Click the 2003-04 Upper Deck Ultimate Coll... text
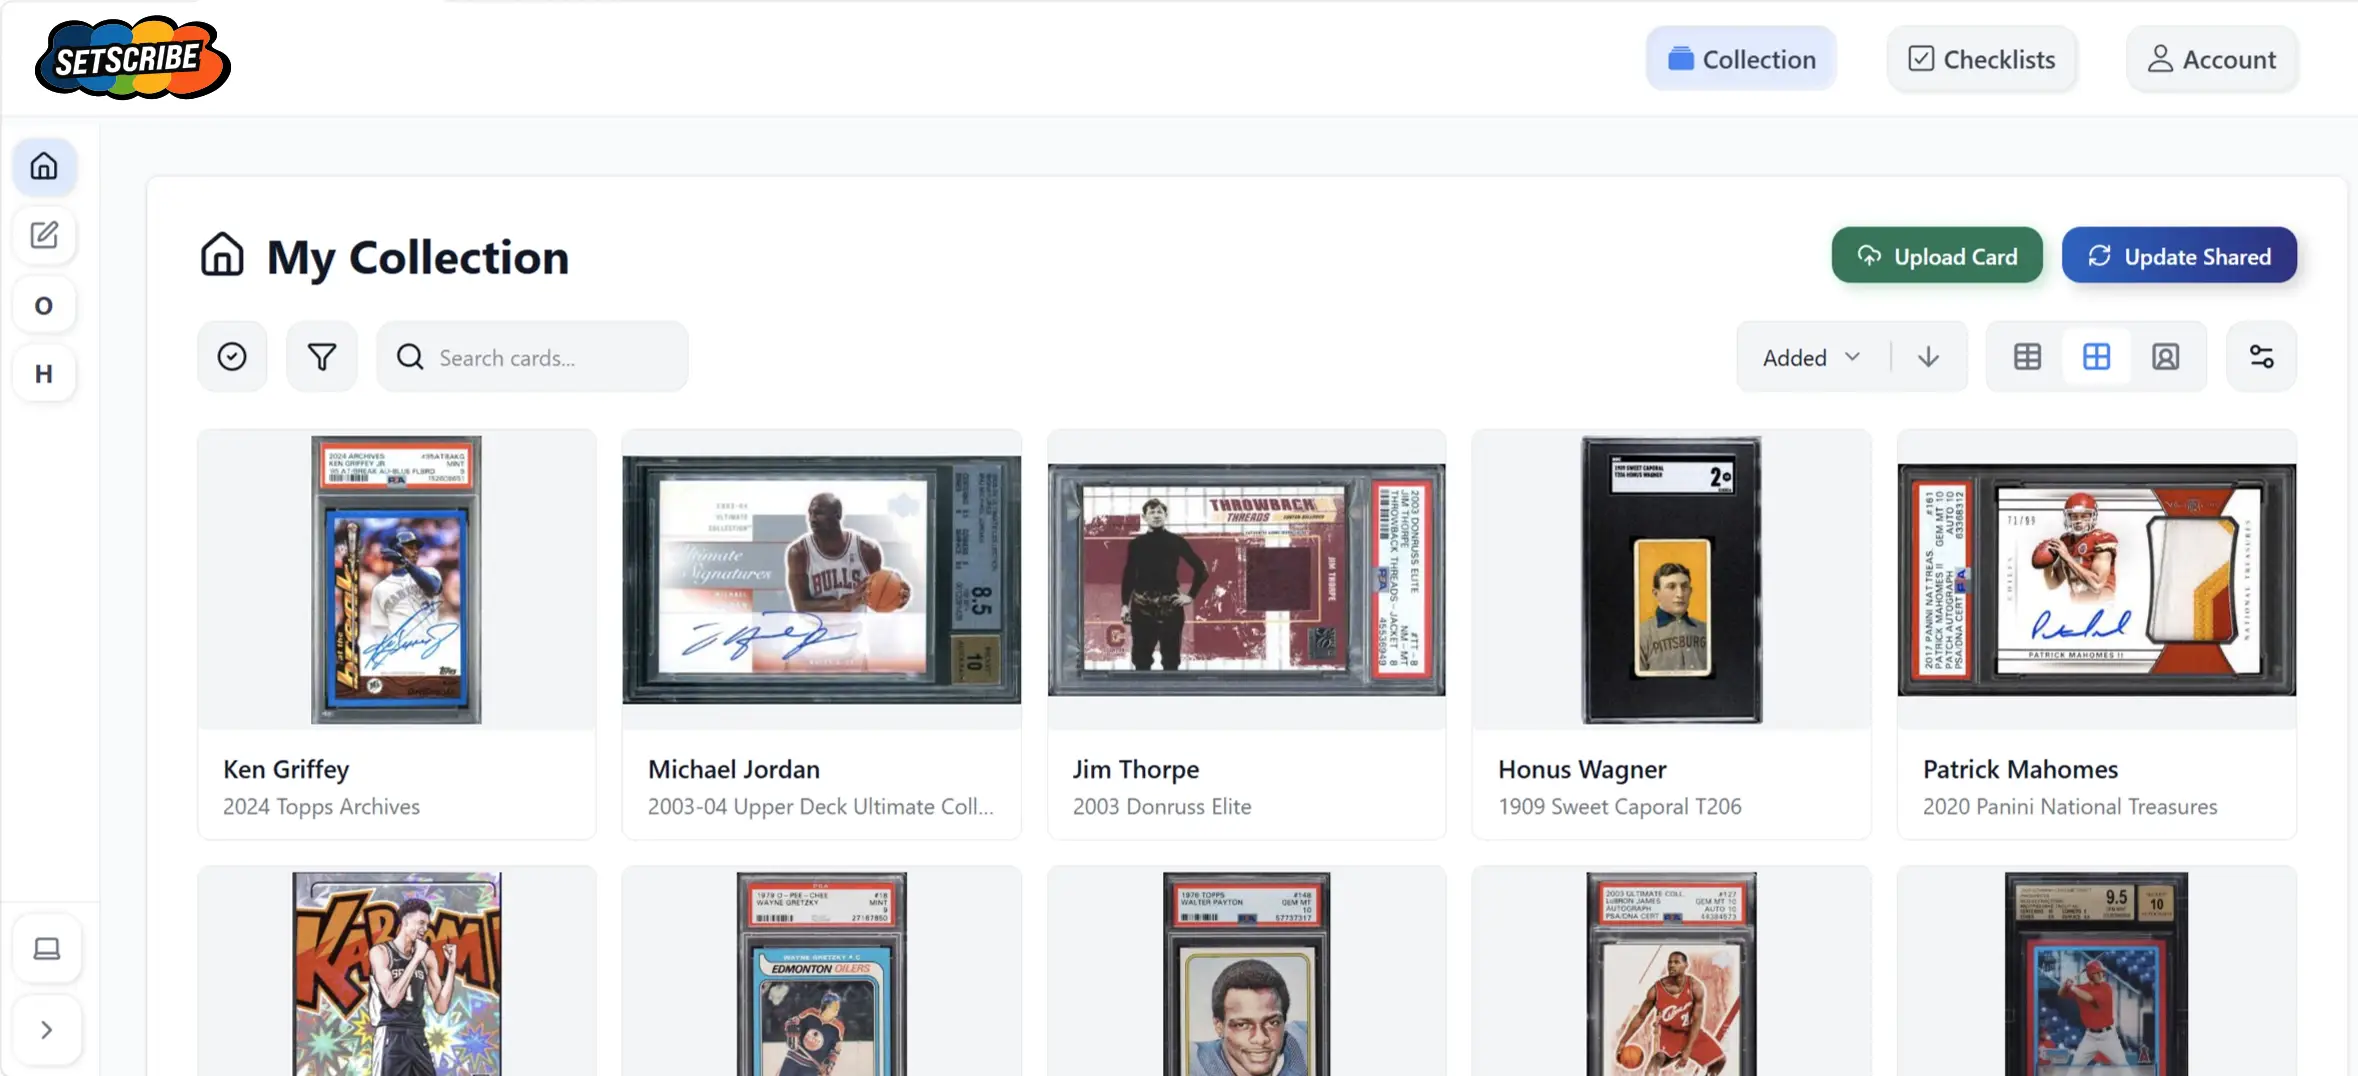The width and height of the screenshot is (2358, 1076). 821,807
